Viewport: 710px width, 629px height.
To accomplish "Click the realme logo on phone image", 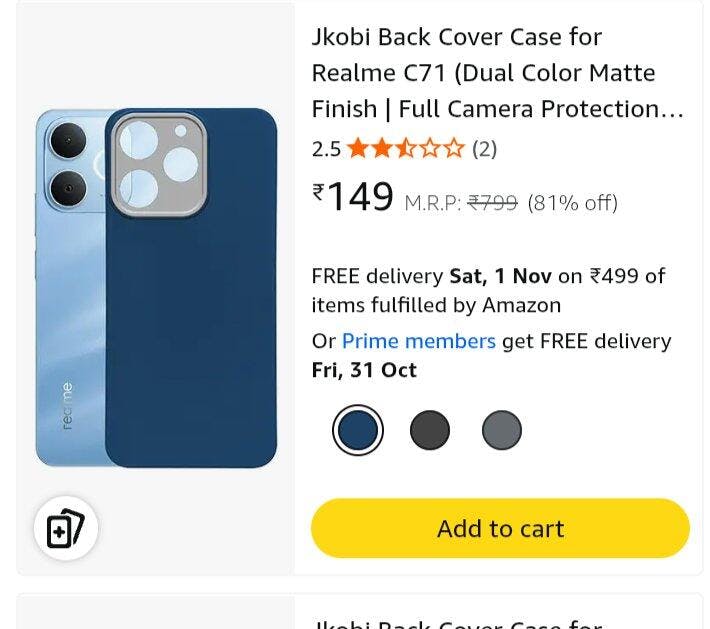I will click(x=67, y=406).
